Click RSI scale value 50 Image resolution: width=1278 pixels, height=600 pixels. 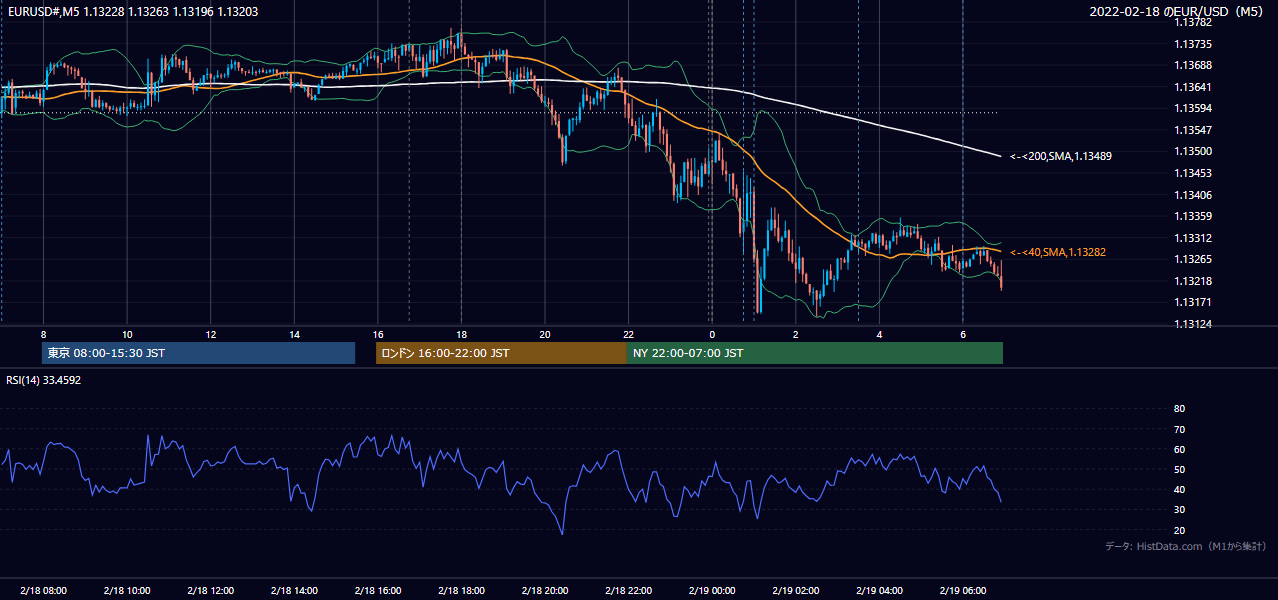[x=1179, y=469]
